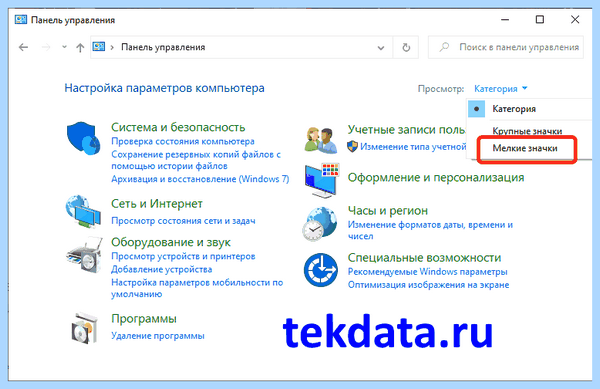Open Проверка состояния компьютера link
600x389 pixels.
click(x=183, y=142)
